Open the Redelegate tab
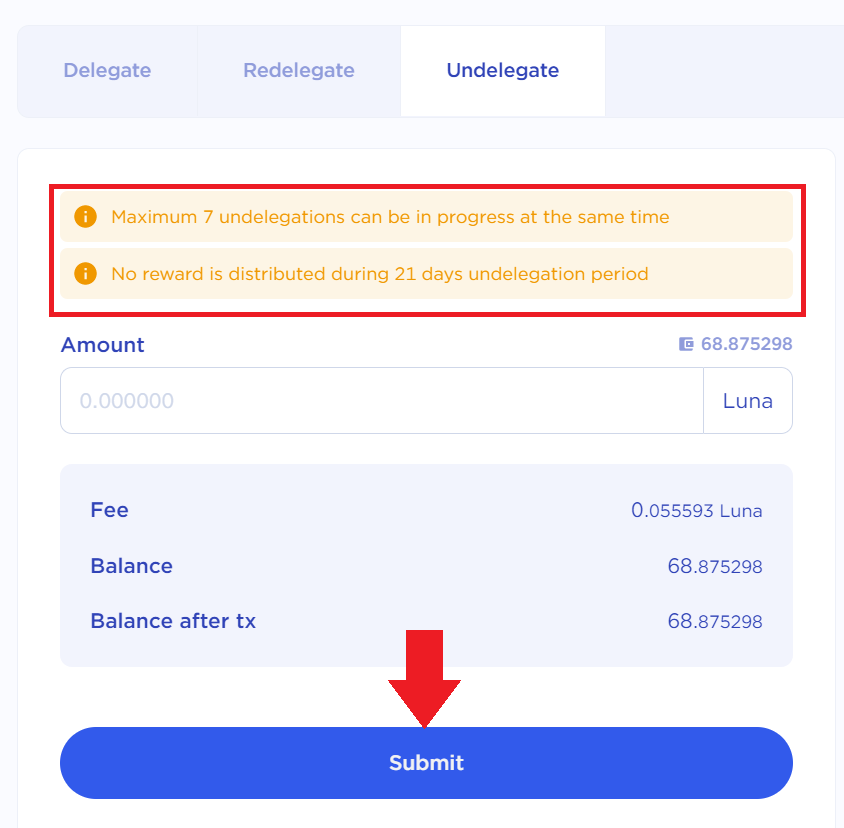Image resolution: width=844 pixels, height=828 pixels. coord(299,71)
